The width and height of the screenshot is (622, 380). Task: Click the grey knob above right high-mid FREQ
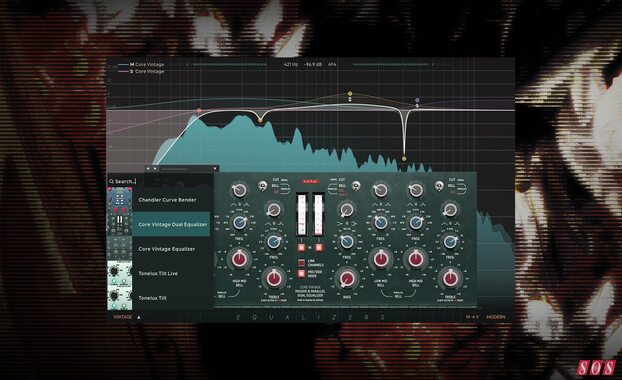415,190
